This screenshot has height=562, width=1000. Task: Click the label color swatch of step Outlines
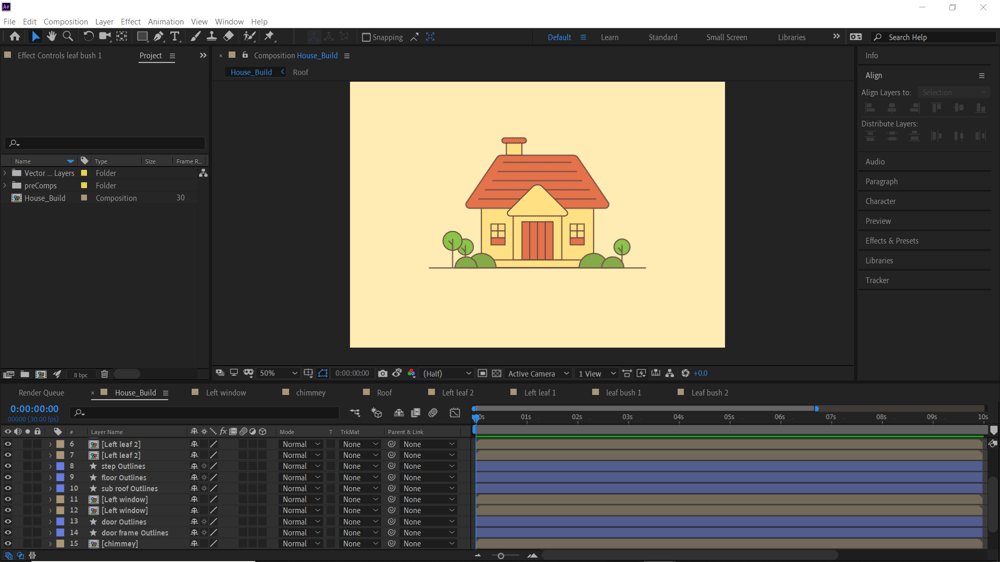coord(60,466)
